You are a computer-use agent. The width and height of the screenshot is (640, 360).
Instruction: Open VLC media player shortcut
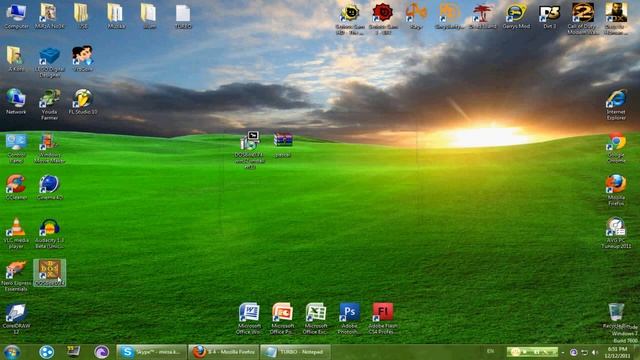tap(16, 233)
